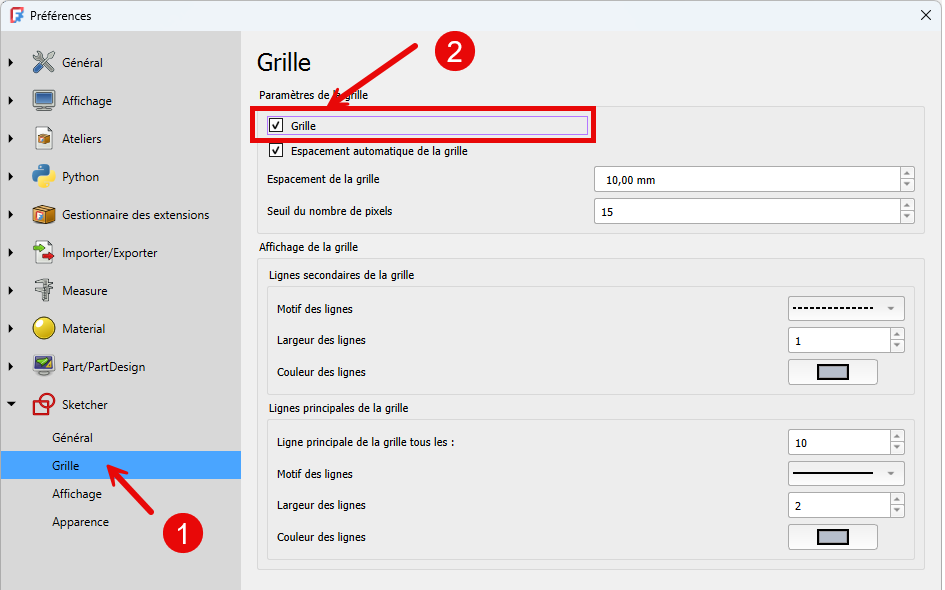Increase Espacement de la grille value
The image size is (945, 590).
coord(907,174)
